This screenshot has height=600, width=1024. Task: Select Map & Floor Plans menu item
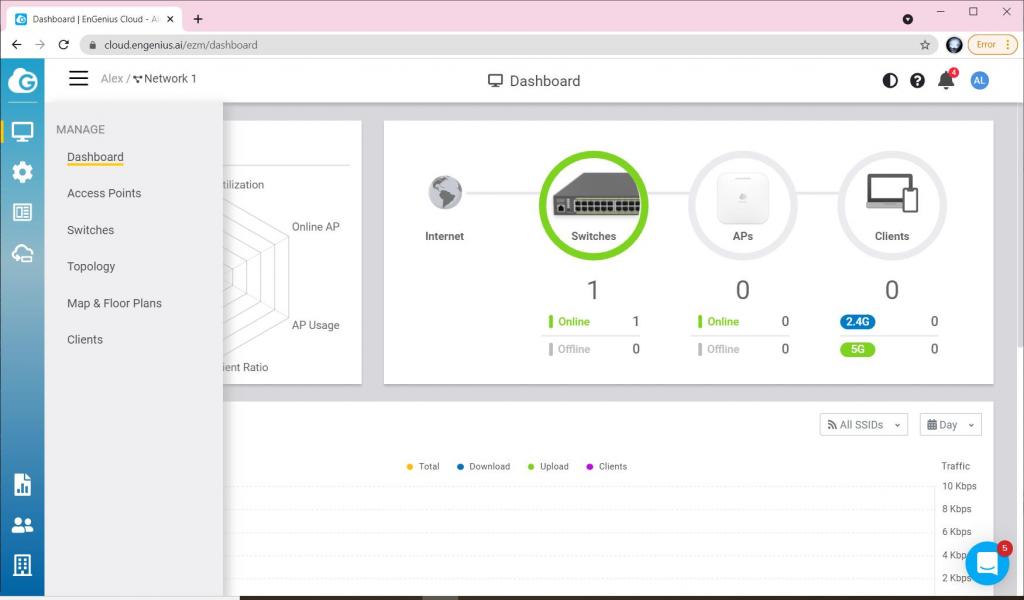tap(114, 303)
